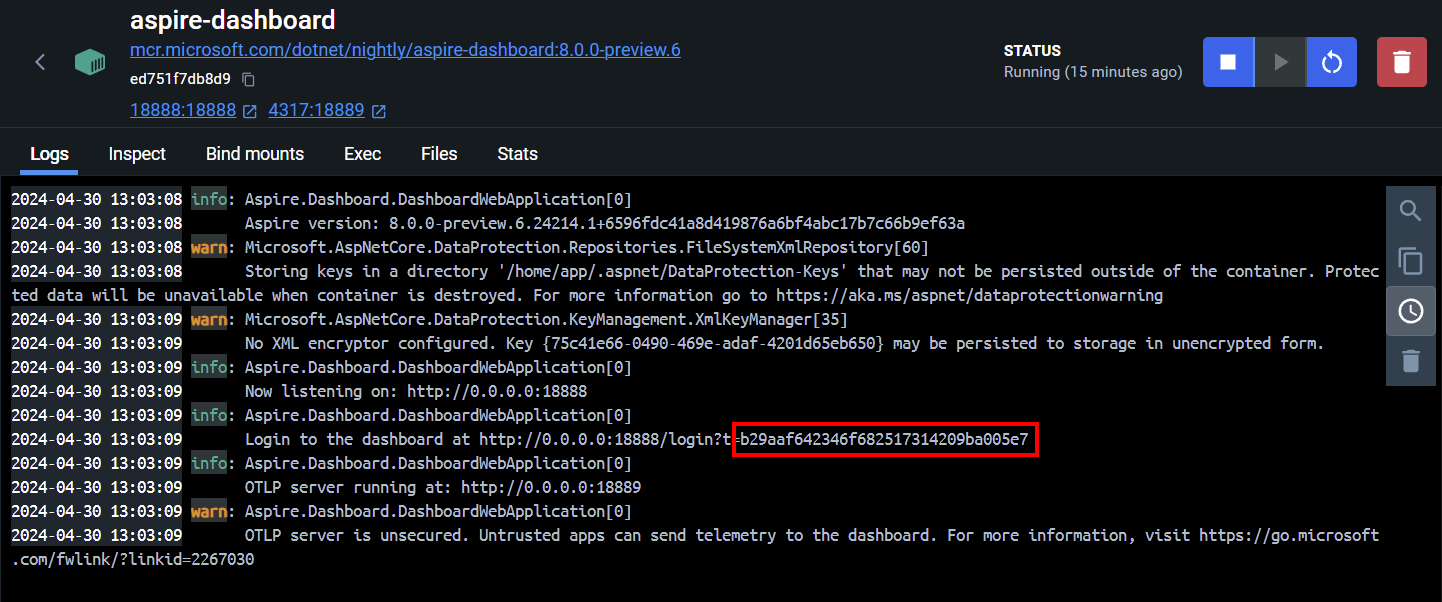The width and height of the screenshot is (1442, 602).
Task: Open the log search magnifier
Action: [1410, 211]
